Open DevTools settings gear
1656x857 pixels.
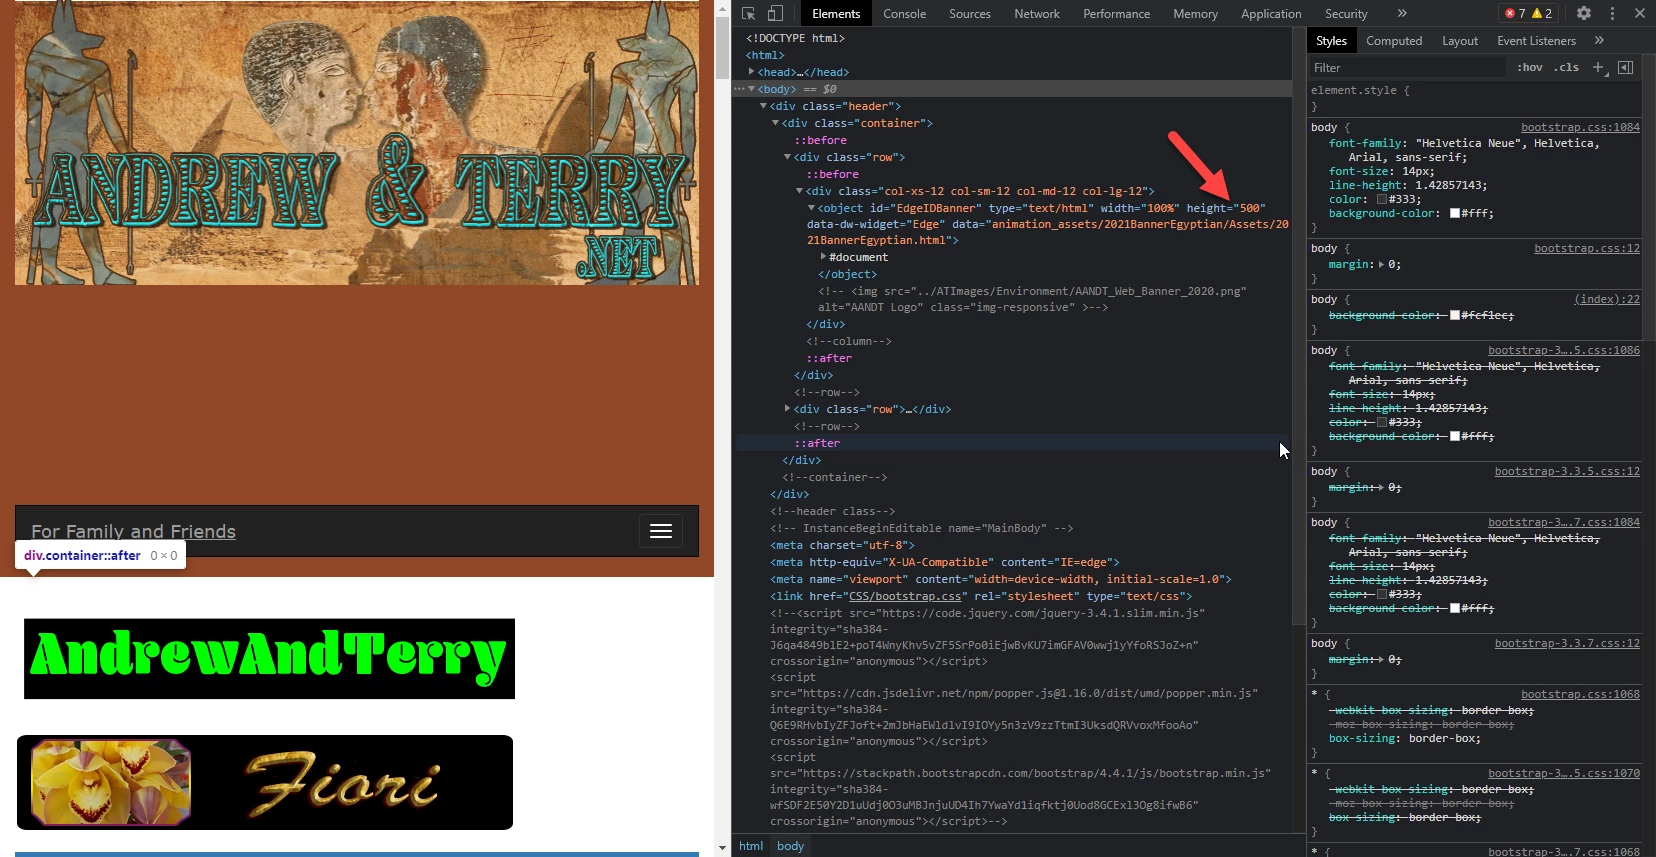pyautogui.click(x=1584, y=13)
